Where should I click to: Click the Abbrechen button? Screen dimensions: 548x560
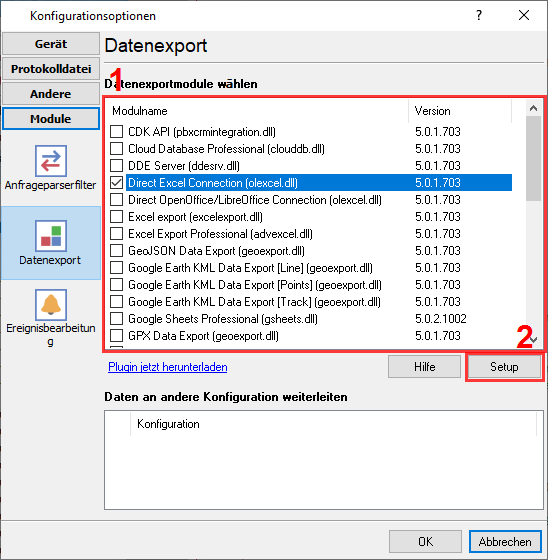pyautogui.click(x=505, y=541)
